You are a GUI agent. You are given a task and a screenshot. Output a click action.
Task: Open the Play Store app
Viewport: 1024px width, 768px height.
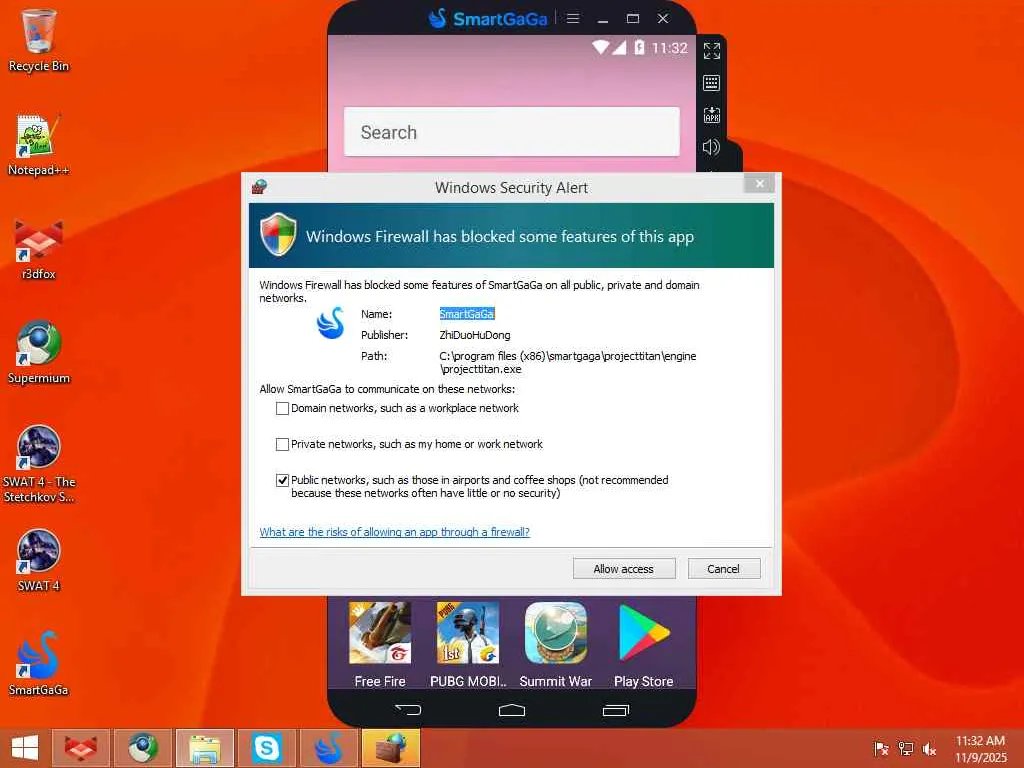pos(644,644)
